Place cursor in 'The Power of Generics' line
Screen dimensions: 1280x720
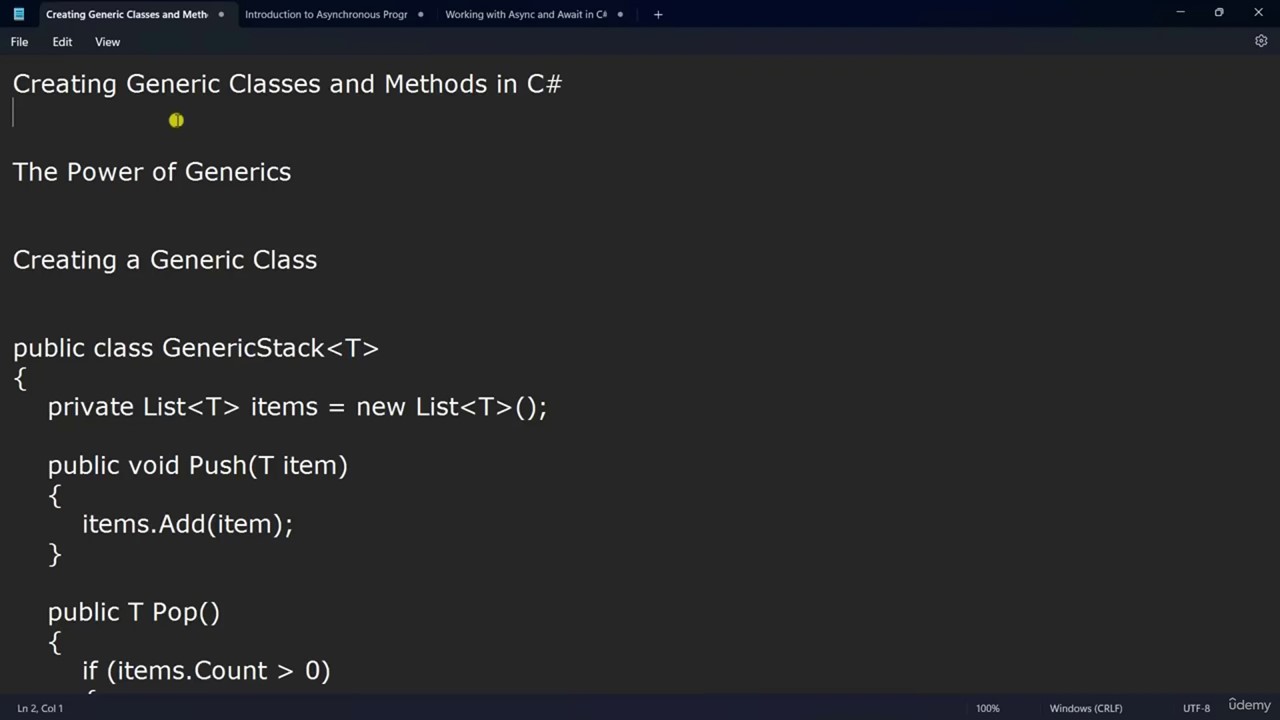click(x=152, y=172)
